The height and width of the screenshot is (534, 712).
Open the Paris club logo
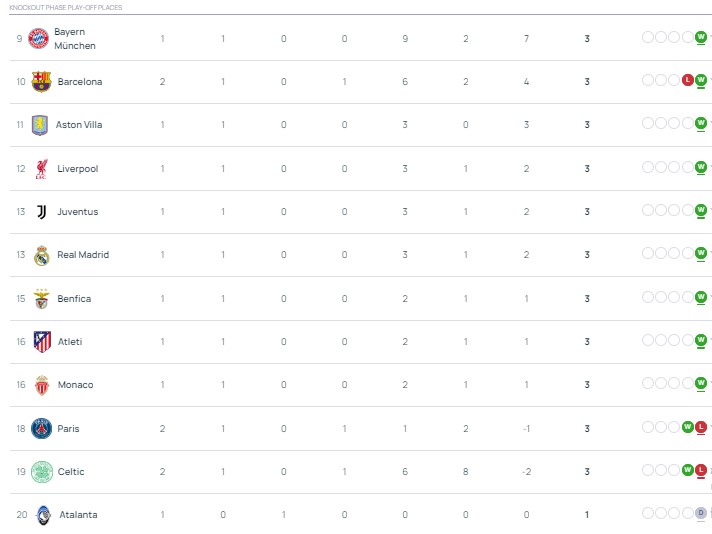41,429
